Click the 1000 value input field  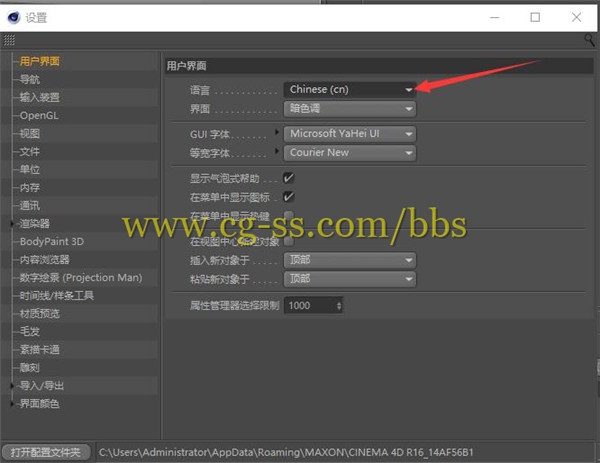click(308, 306)
